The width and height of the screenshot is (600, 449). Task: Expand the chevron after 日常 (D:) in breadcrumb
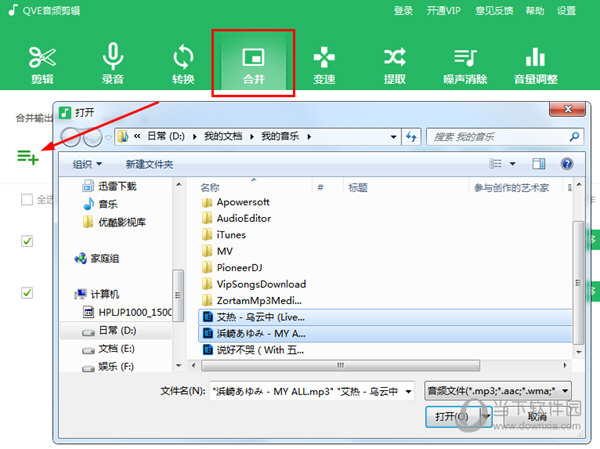coord(195,137)
